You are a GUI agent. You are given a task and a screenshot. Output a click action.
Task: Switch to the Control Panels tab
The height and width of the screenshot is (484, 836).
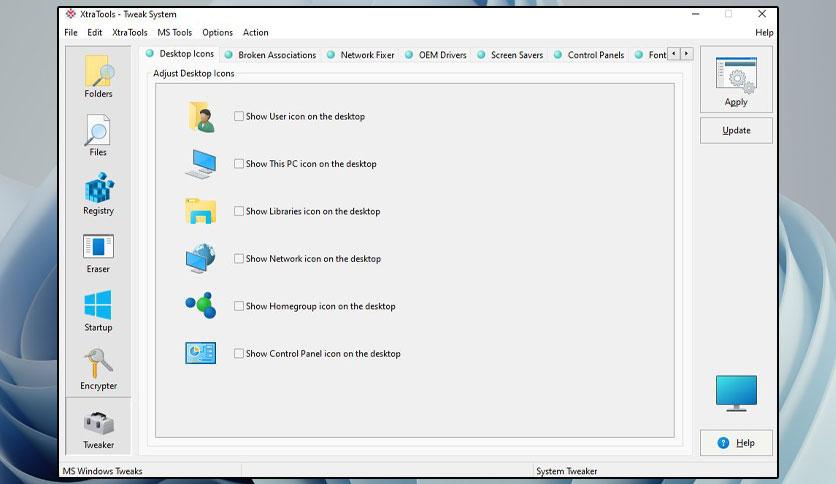[x=589, y=55]
